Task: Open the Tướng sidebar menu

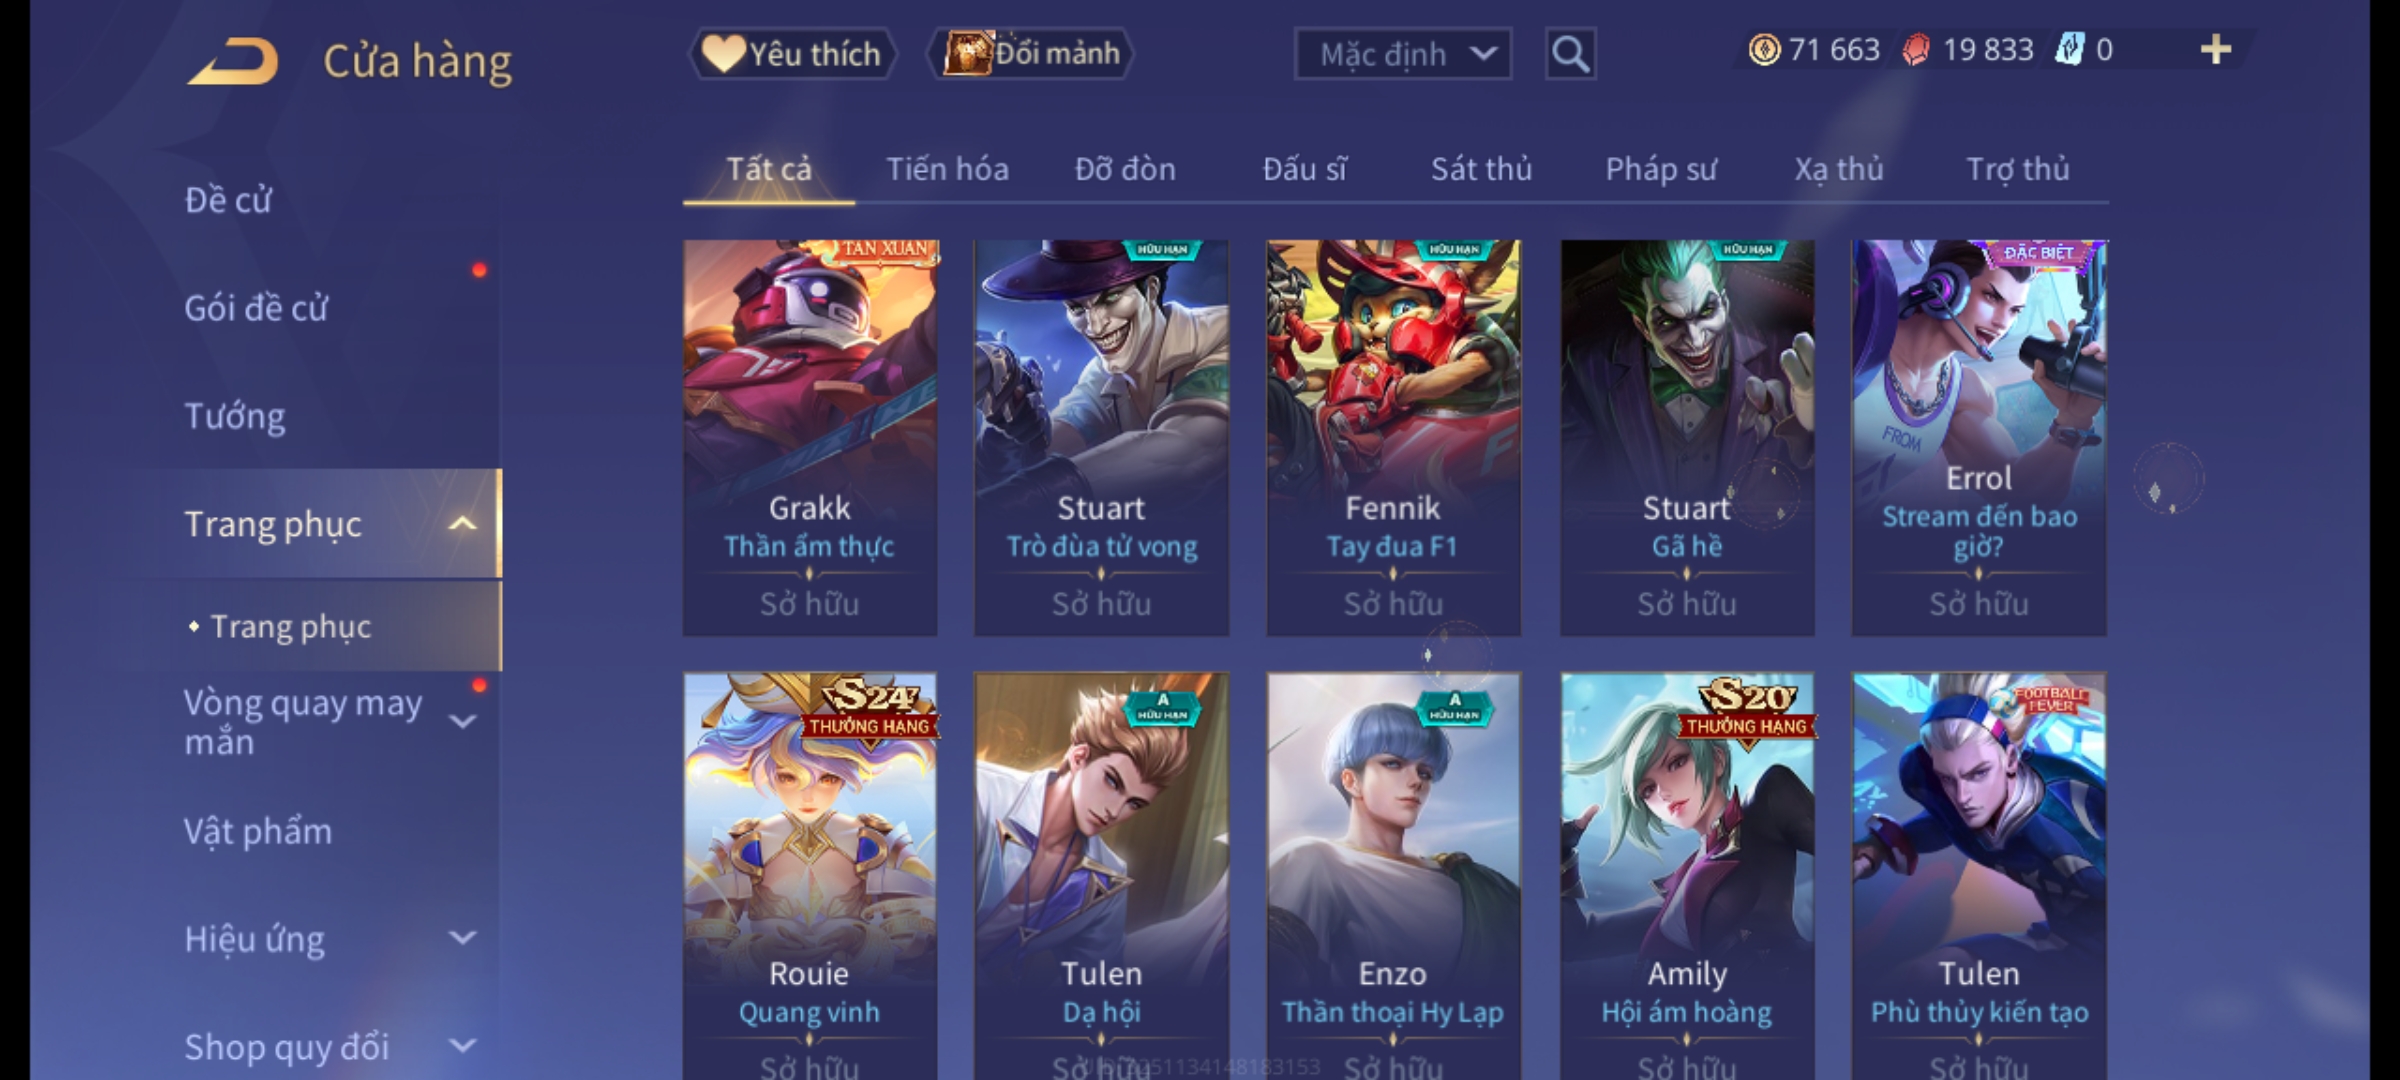Action: pyautogui.click(x=235, y=416)
